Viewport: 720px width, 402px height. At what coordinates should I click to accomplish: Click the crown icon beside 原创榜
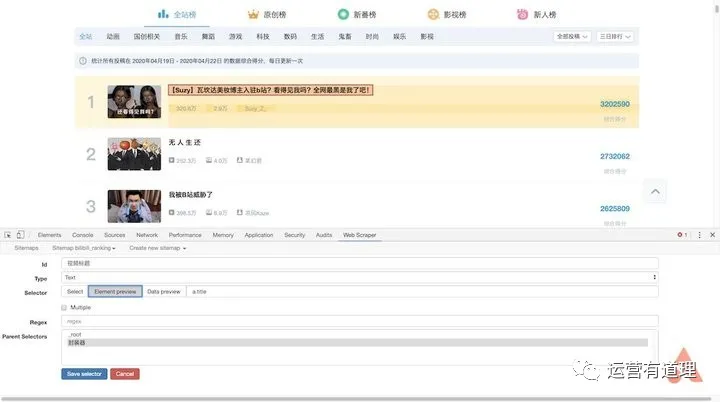coord(253,15)
